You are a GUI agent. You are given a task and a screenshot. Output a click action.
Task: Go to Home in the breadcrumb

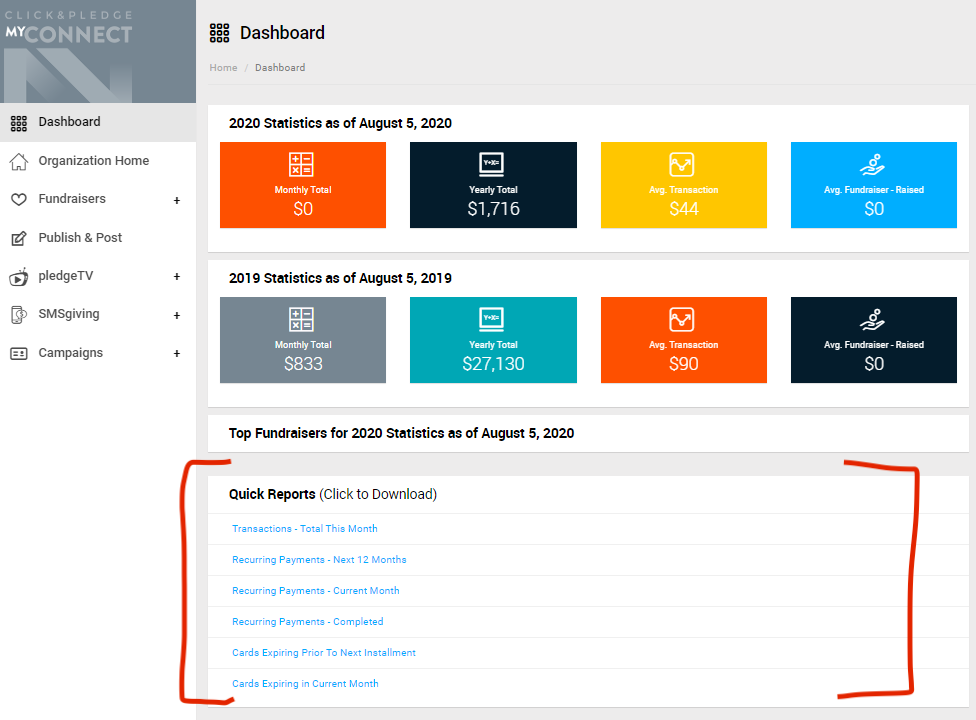(223, 68)
